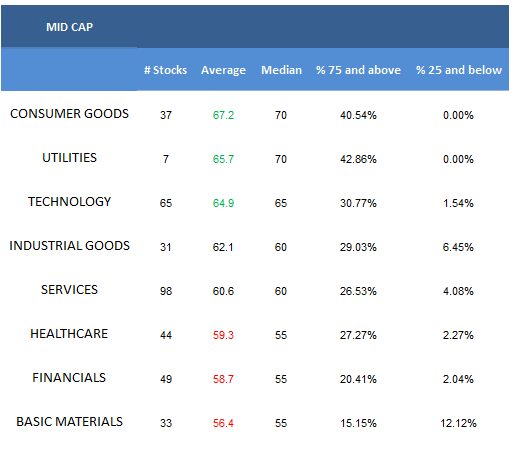Screen dimensions: 517x453
Task: Click the CONSUMER GOODS row label
Action: pos(69,114)
